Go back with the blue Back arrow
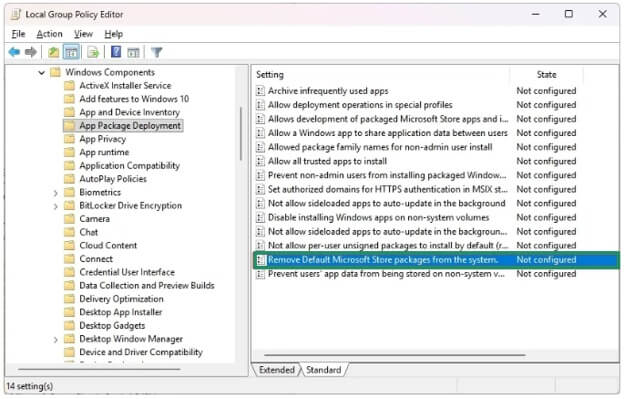This screenshot has height=399, width=624. pos(14,52)
